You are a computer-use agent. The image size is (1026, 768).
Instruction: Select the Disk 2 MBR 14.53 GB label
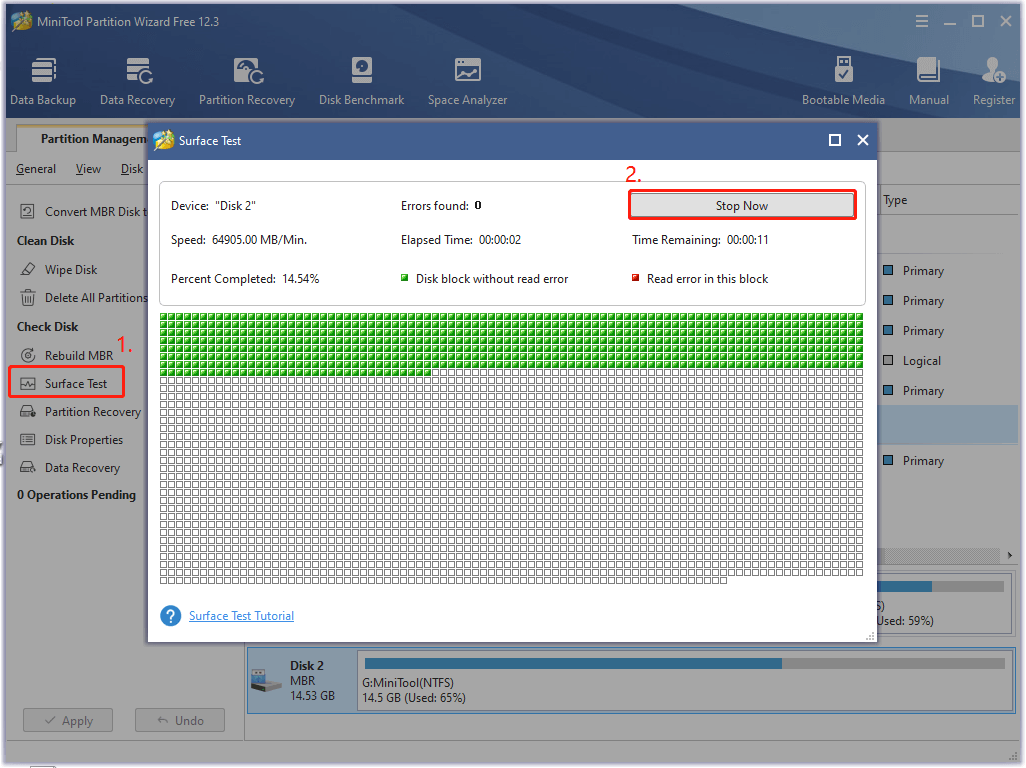click(312, 680)
